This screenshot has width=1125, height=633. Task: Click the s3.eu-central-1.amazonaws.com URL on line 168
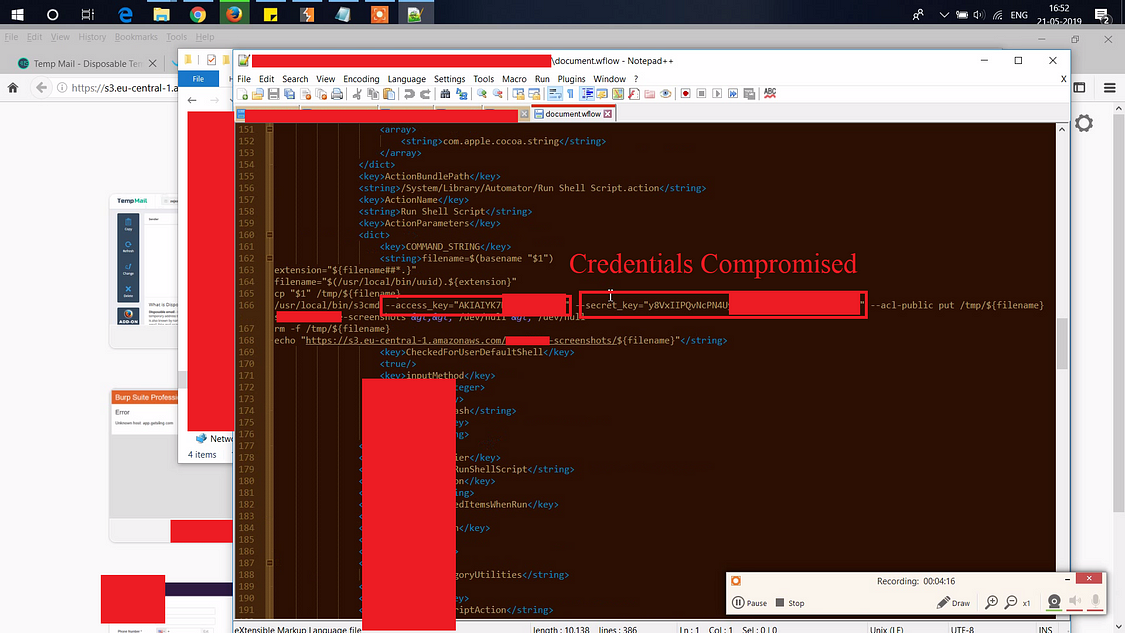pos(460,340)
